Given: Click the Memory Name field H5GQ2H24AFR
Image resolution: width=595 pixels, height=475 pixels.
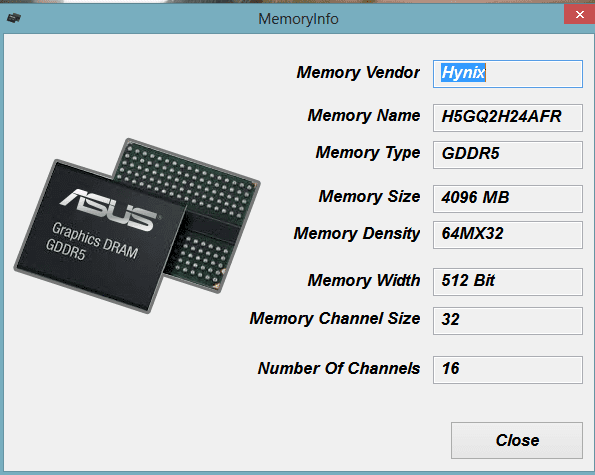Looking at the screenshot, I should (x=508, y=118).
